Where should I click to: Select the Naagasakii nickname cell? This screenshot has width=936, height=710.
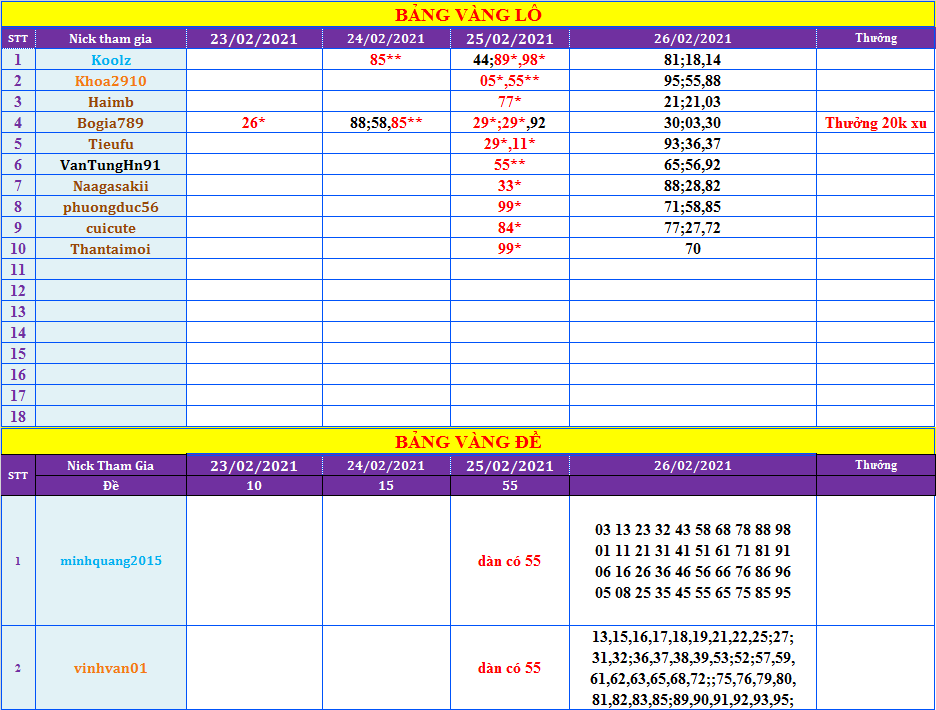point(111,186)
